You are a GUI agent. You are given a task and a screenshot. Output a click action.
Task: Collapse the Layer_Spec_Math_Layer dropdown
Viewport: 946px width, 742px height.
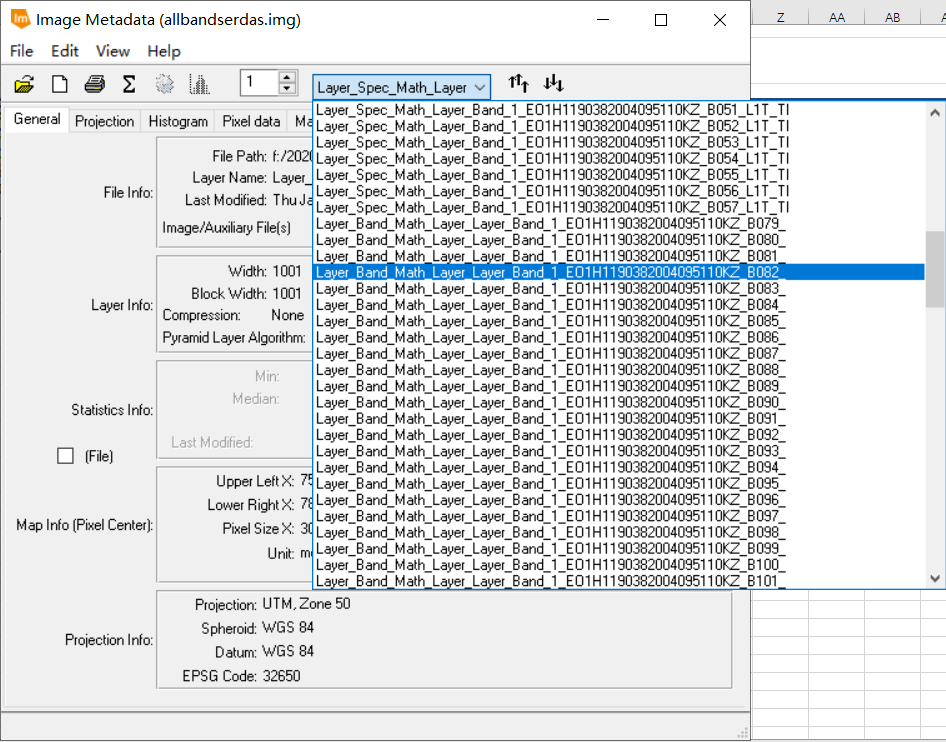click(402, 87)
